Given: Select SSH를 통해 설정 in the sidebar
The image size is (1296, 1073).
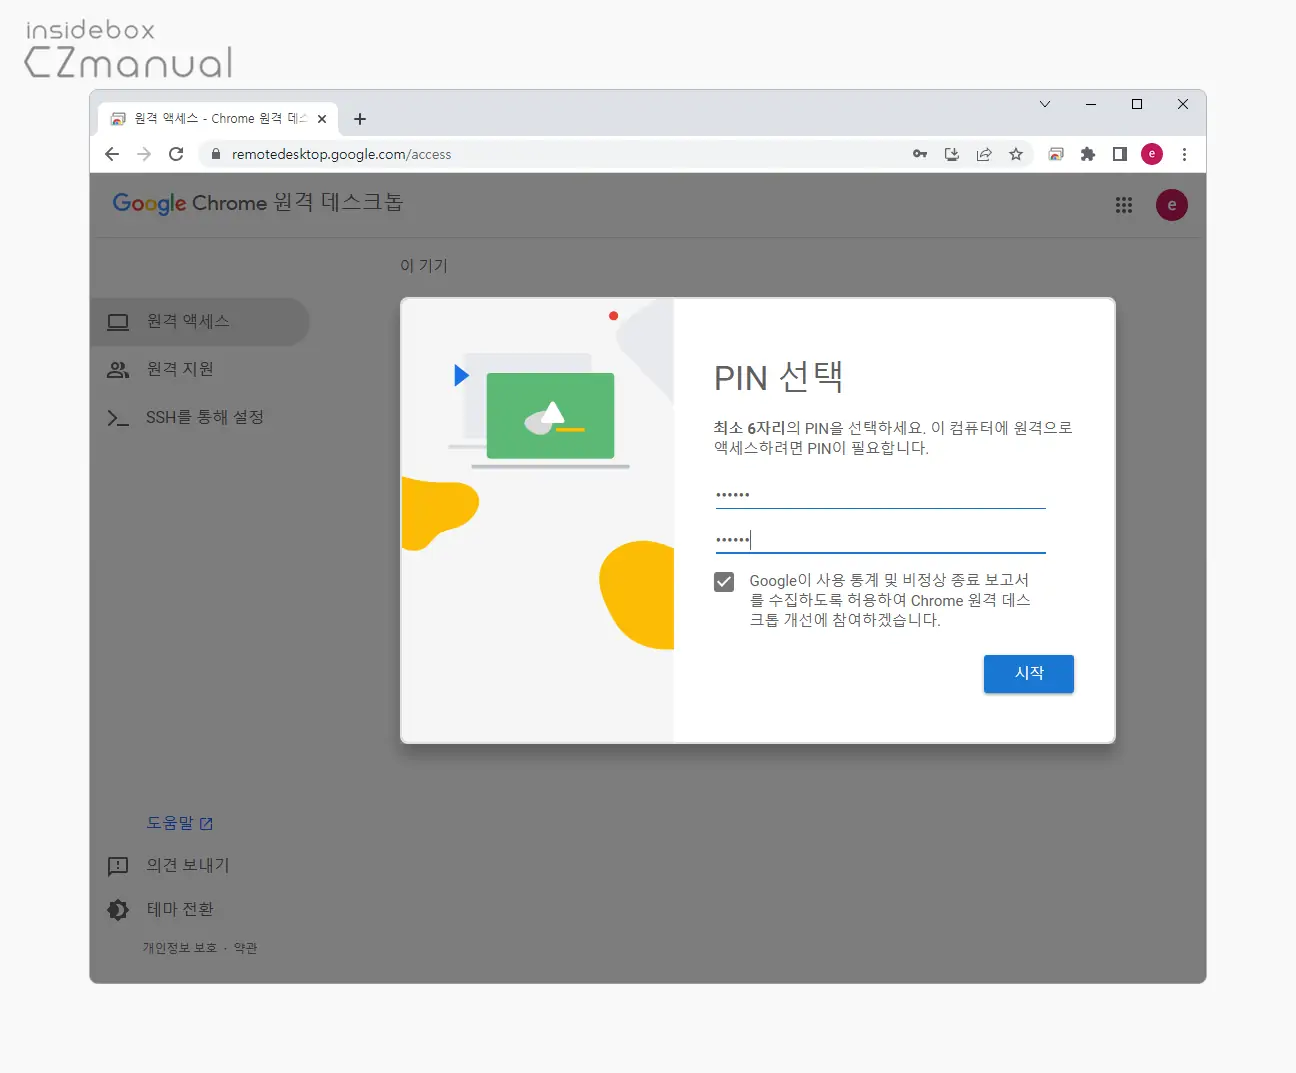Looking at the screenshot, I should pos(200,417).
